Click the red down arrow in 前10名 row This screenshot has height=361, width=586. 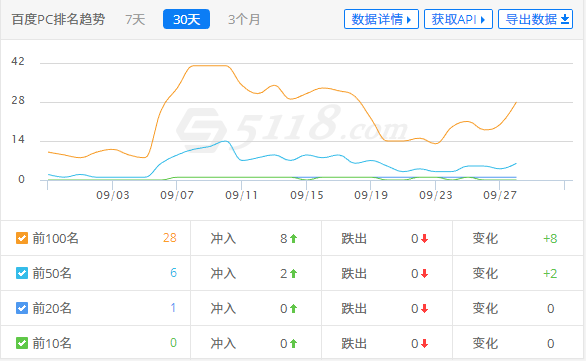(424, 343)
